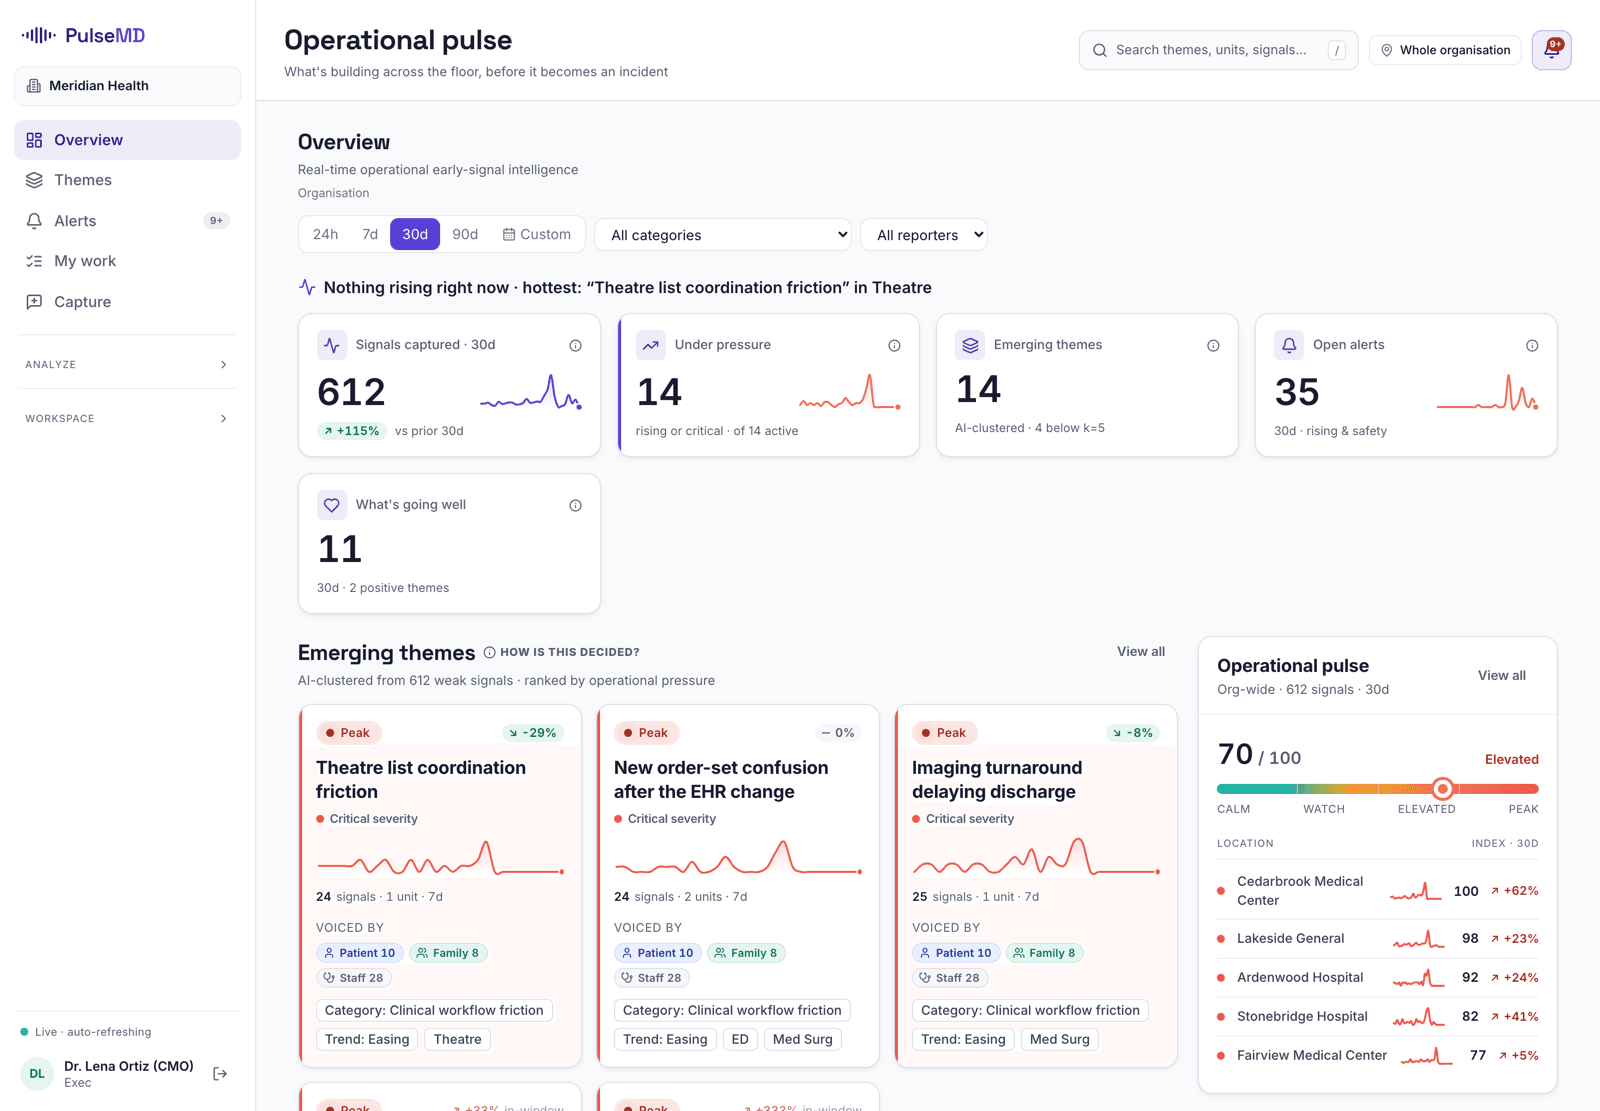Click the Cedarbrook Medical Center row

(x=1377, y=891)
